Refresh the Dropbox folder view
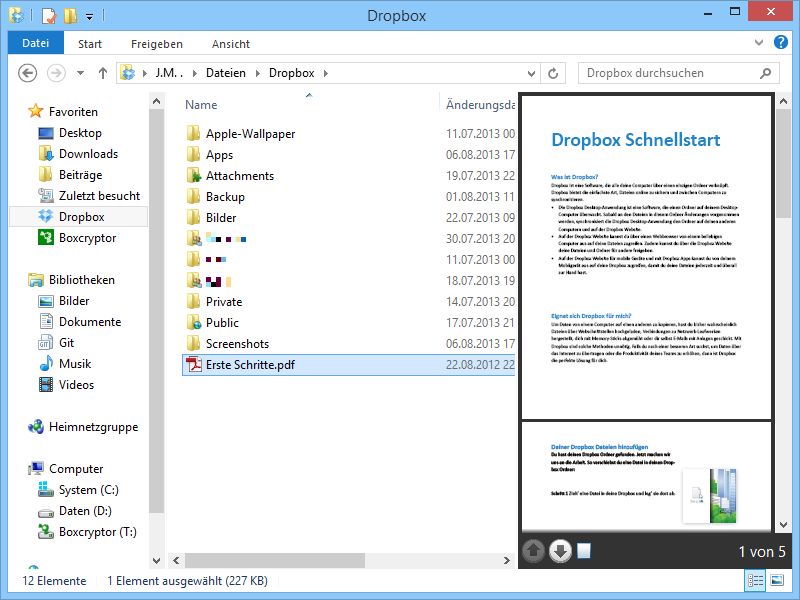800x600 pixels. pyautogui.click(x=553, y=73)
